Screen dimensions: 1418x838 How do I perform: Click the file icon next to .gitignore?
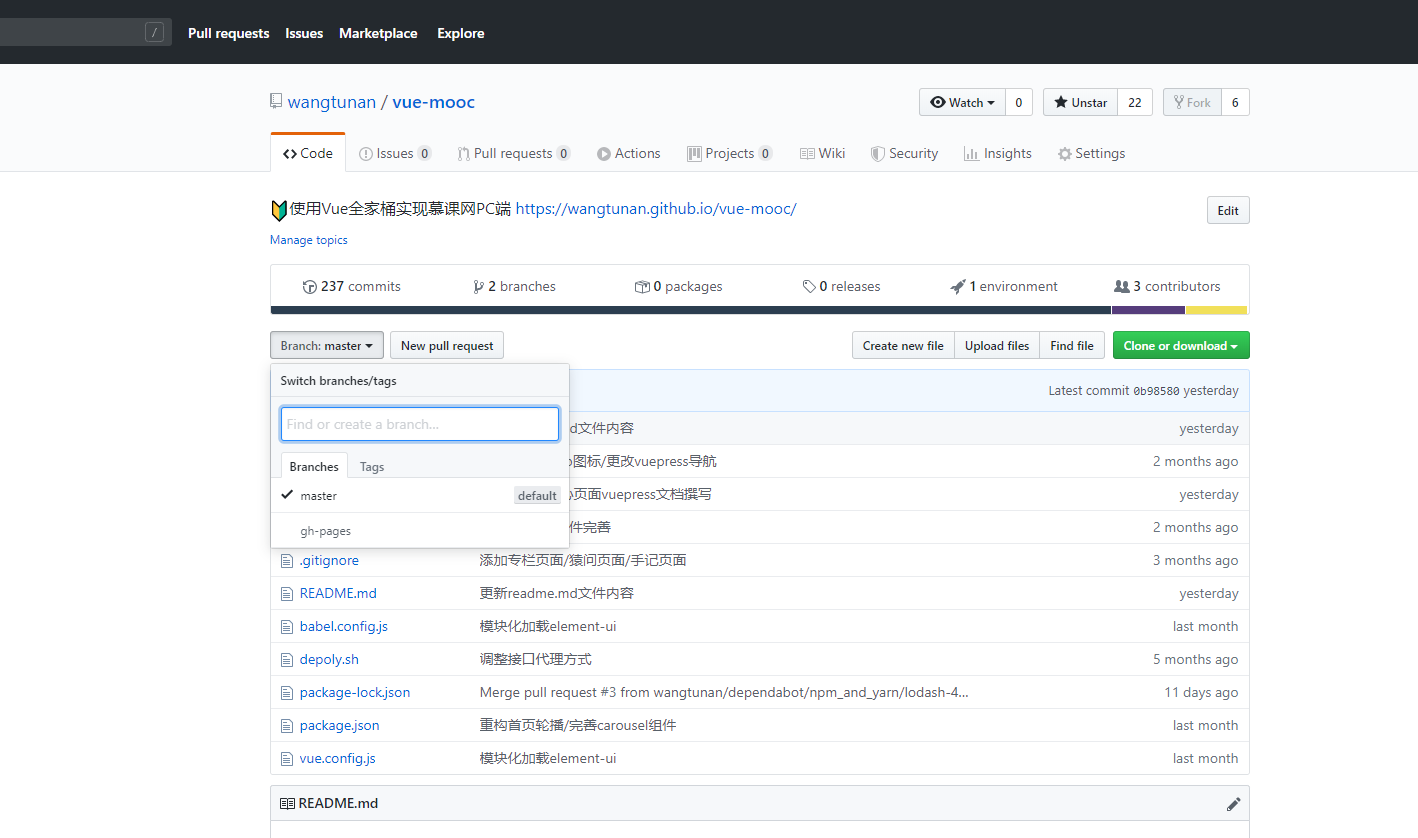(286, 561)
